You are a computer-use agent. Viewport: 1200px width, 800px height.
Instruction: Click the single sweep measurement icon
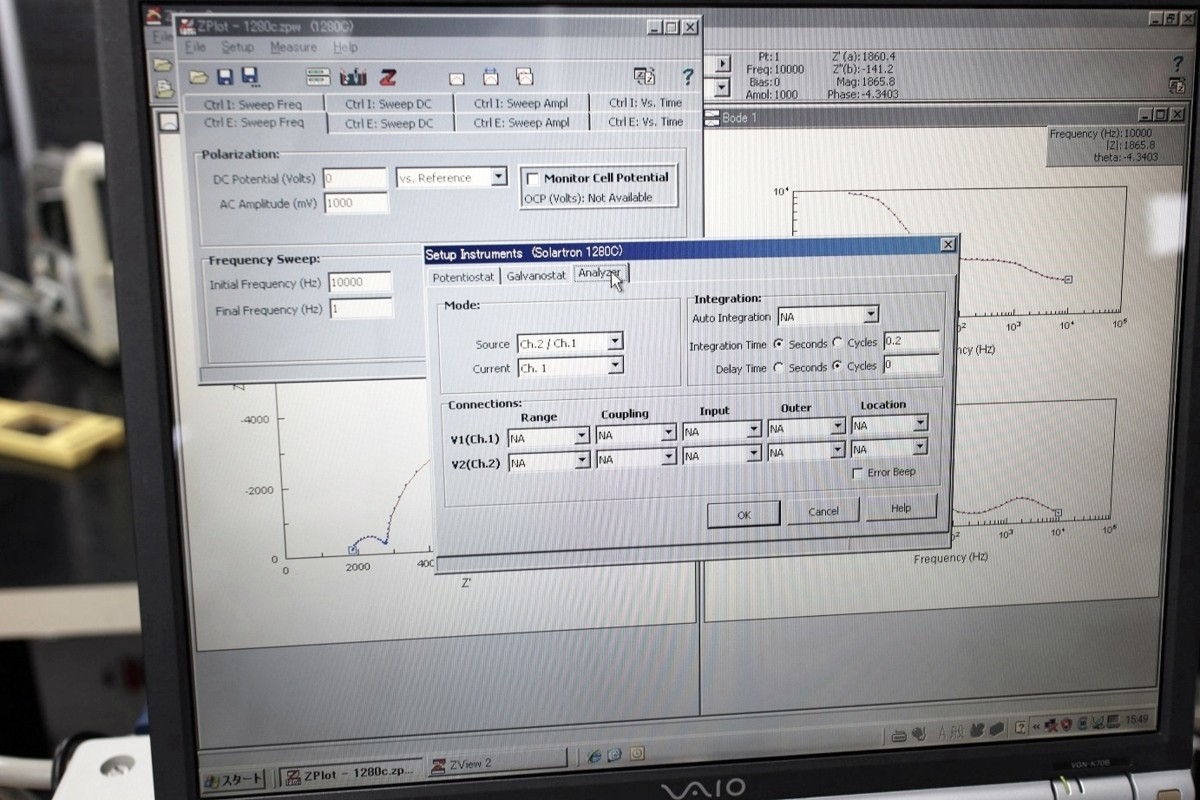(457, 77)
